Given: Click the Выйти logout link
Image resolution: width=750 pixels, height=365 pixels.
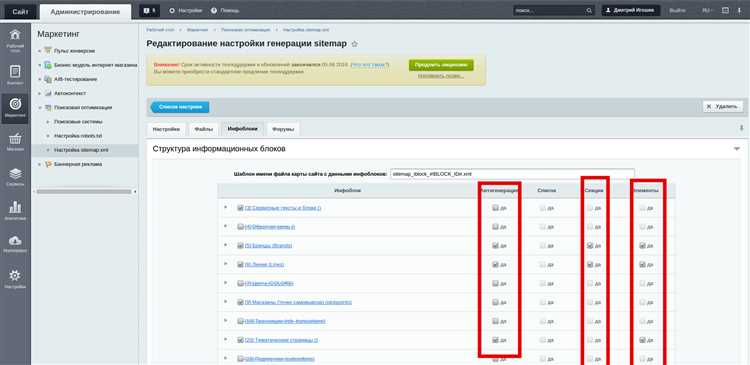Looking at the screenshot, I should (677, 11).
